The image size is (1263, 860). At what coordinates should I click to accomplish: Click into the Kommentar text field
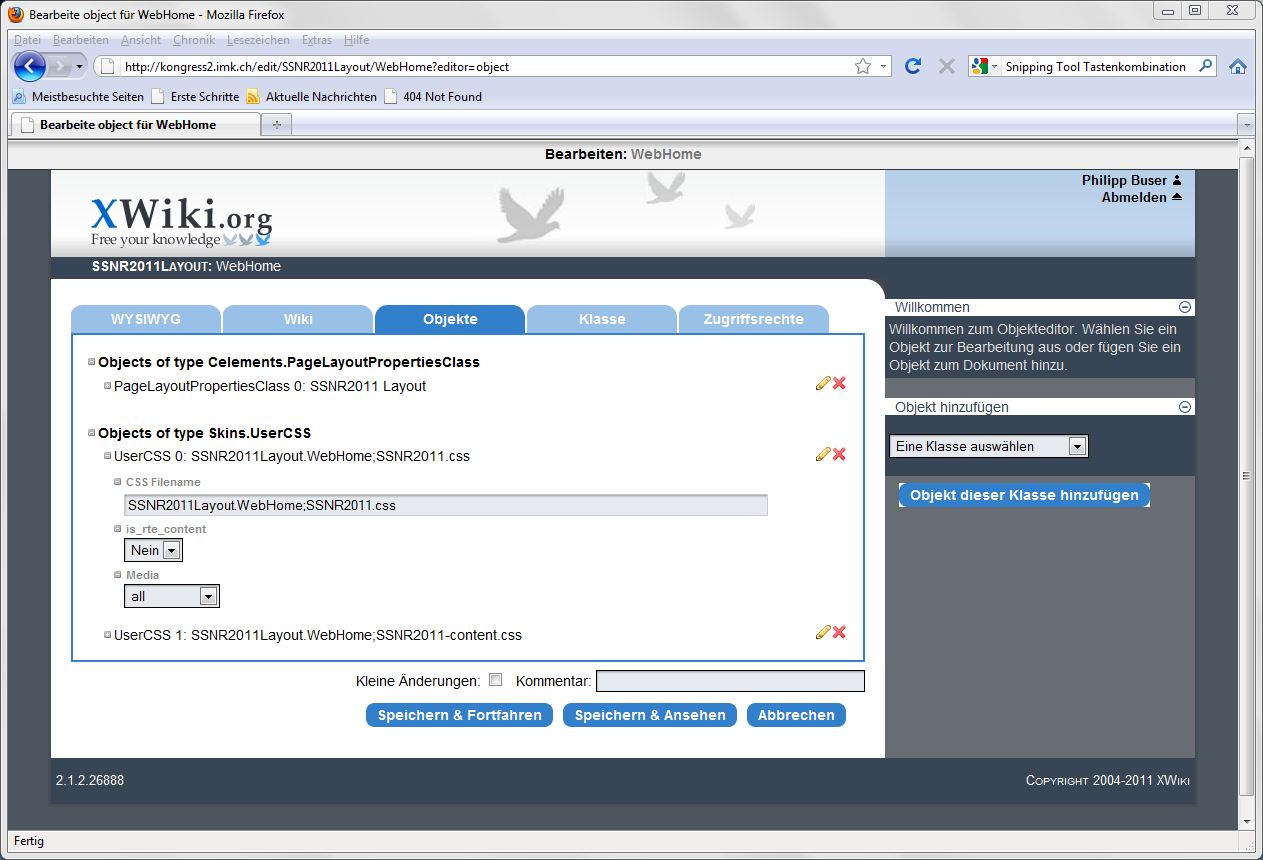click(x=730, y=681)
